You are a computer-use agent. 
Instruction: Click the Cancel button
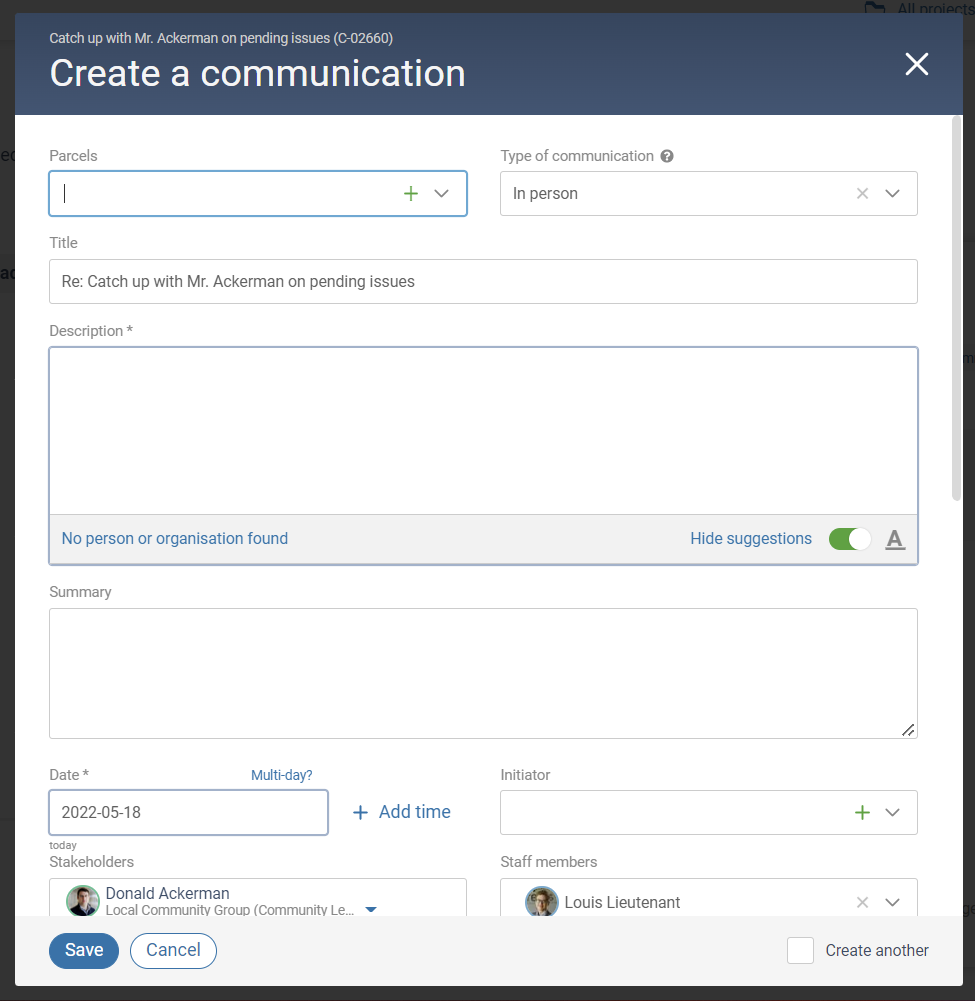tap(173, 950)
